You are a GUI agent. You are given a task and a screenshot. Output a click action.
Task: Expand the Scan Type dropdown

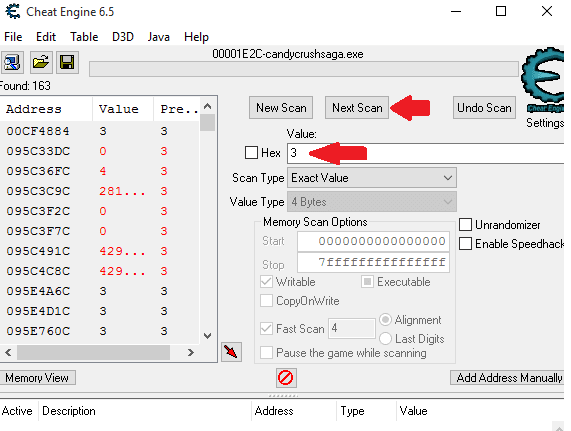coord(372,178)
